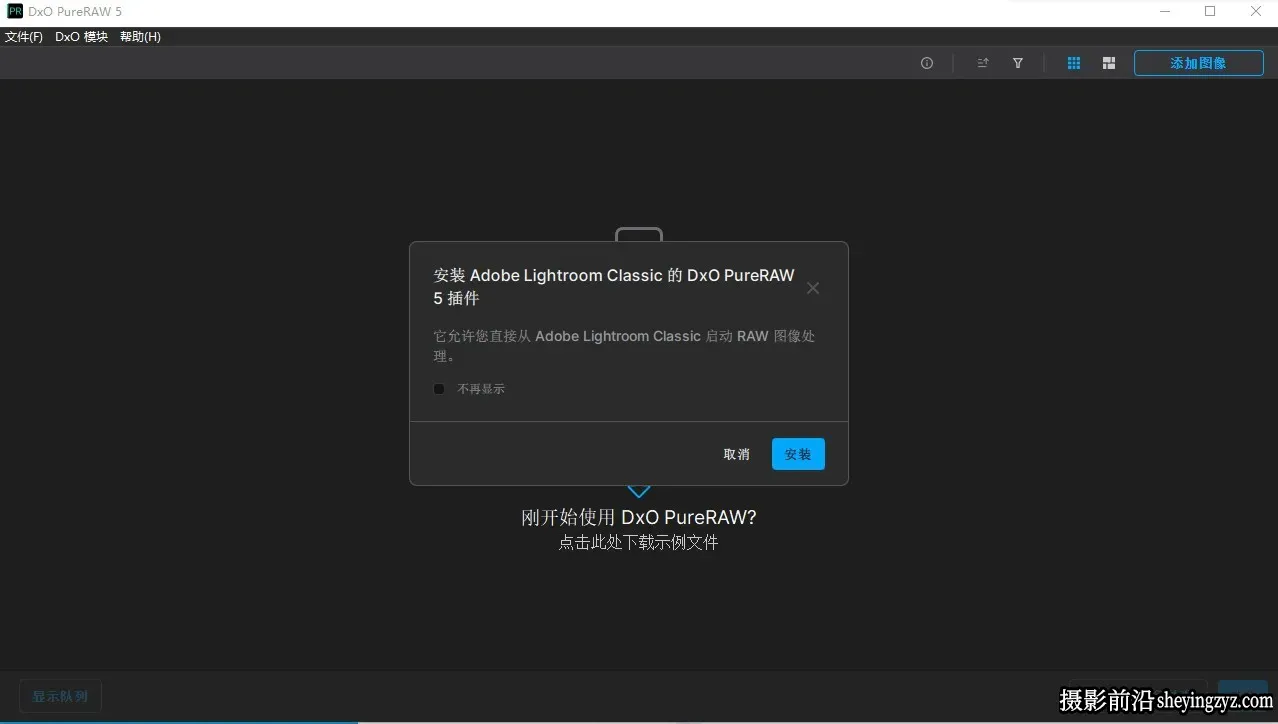Switch to small grid thumbnail view

pyautogui.click(x=1074, y=63)
